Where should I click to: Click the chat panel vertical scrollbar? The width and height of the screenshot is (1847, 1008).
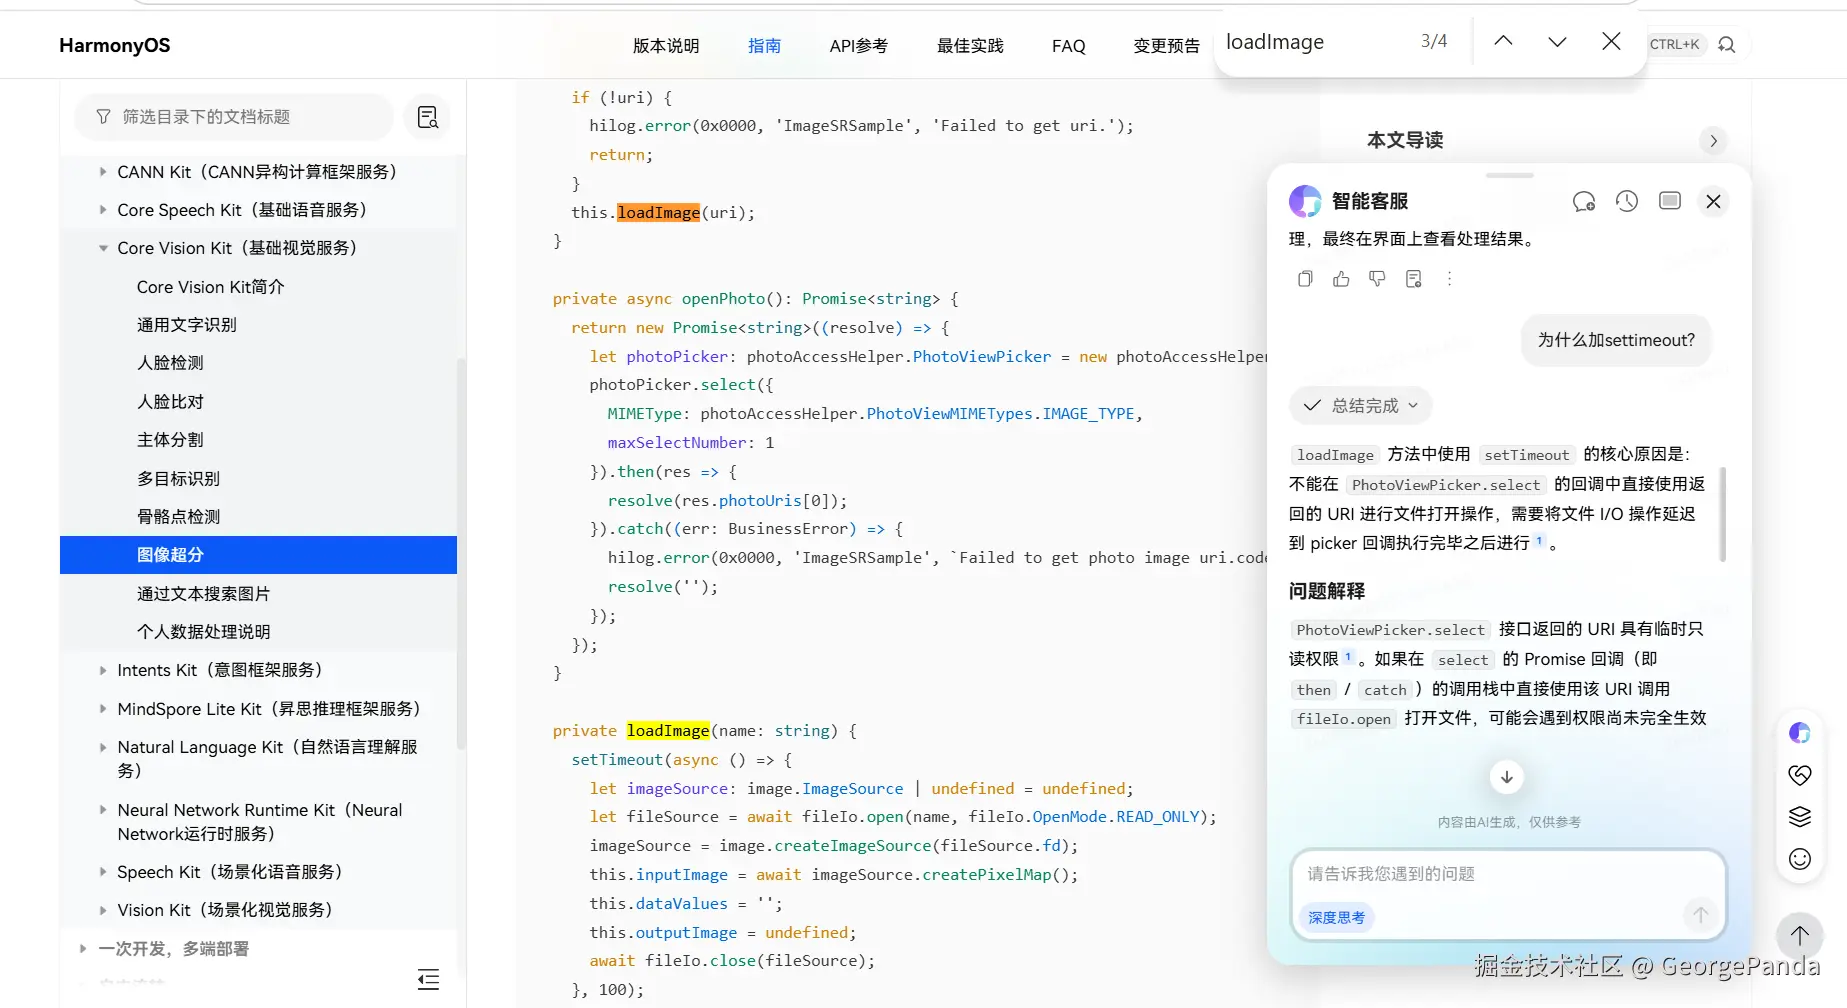[x=1722, y=514]
